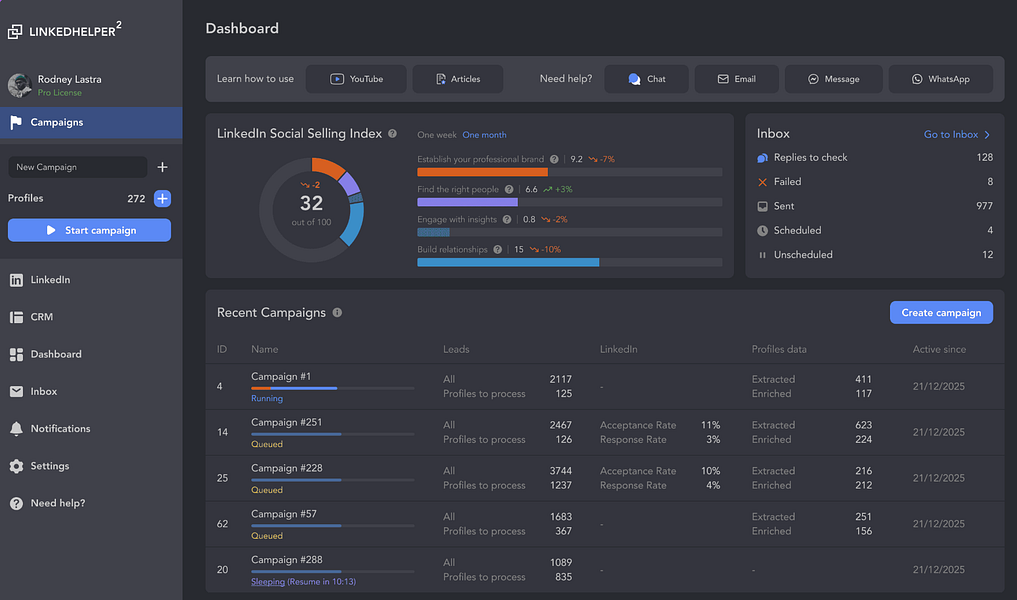Click the blue add profiles plus button
Screen dimensions: 1017x600
pyautogui.click(x=162, y=198)
